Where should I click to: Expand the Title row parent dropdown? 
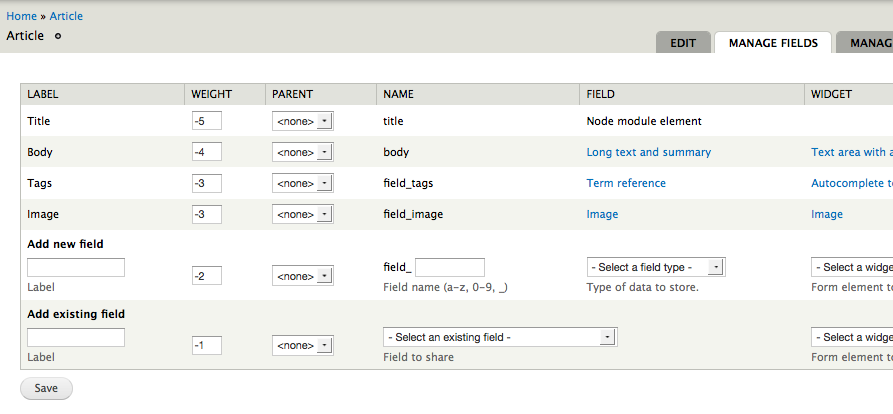click(302, 122)
